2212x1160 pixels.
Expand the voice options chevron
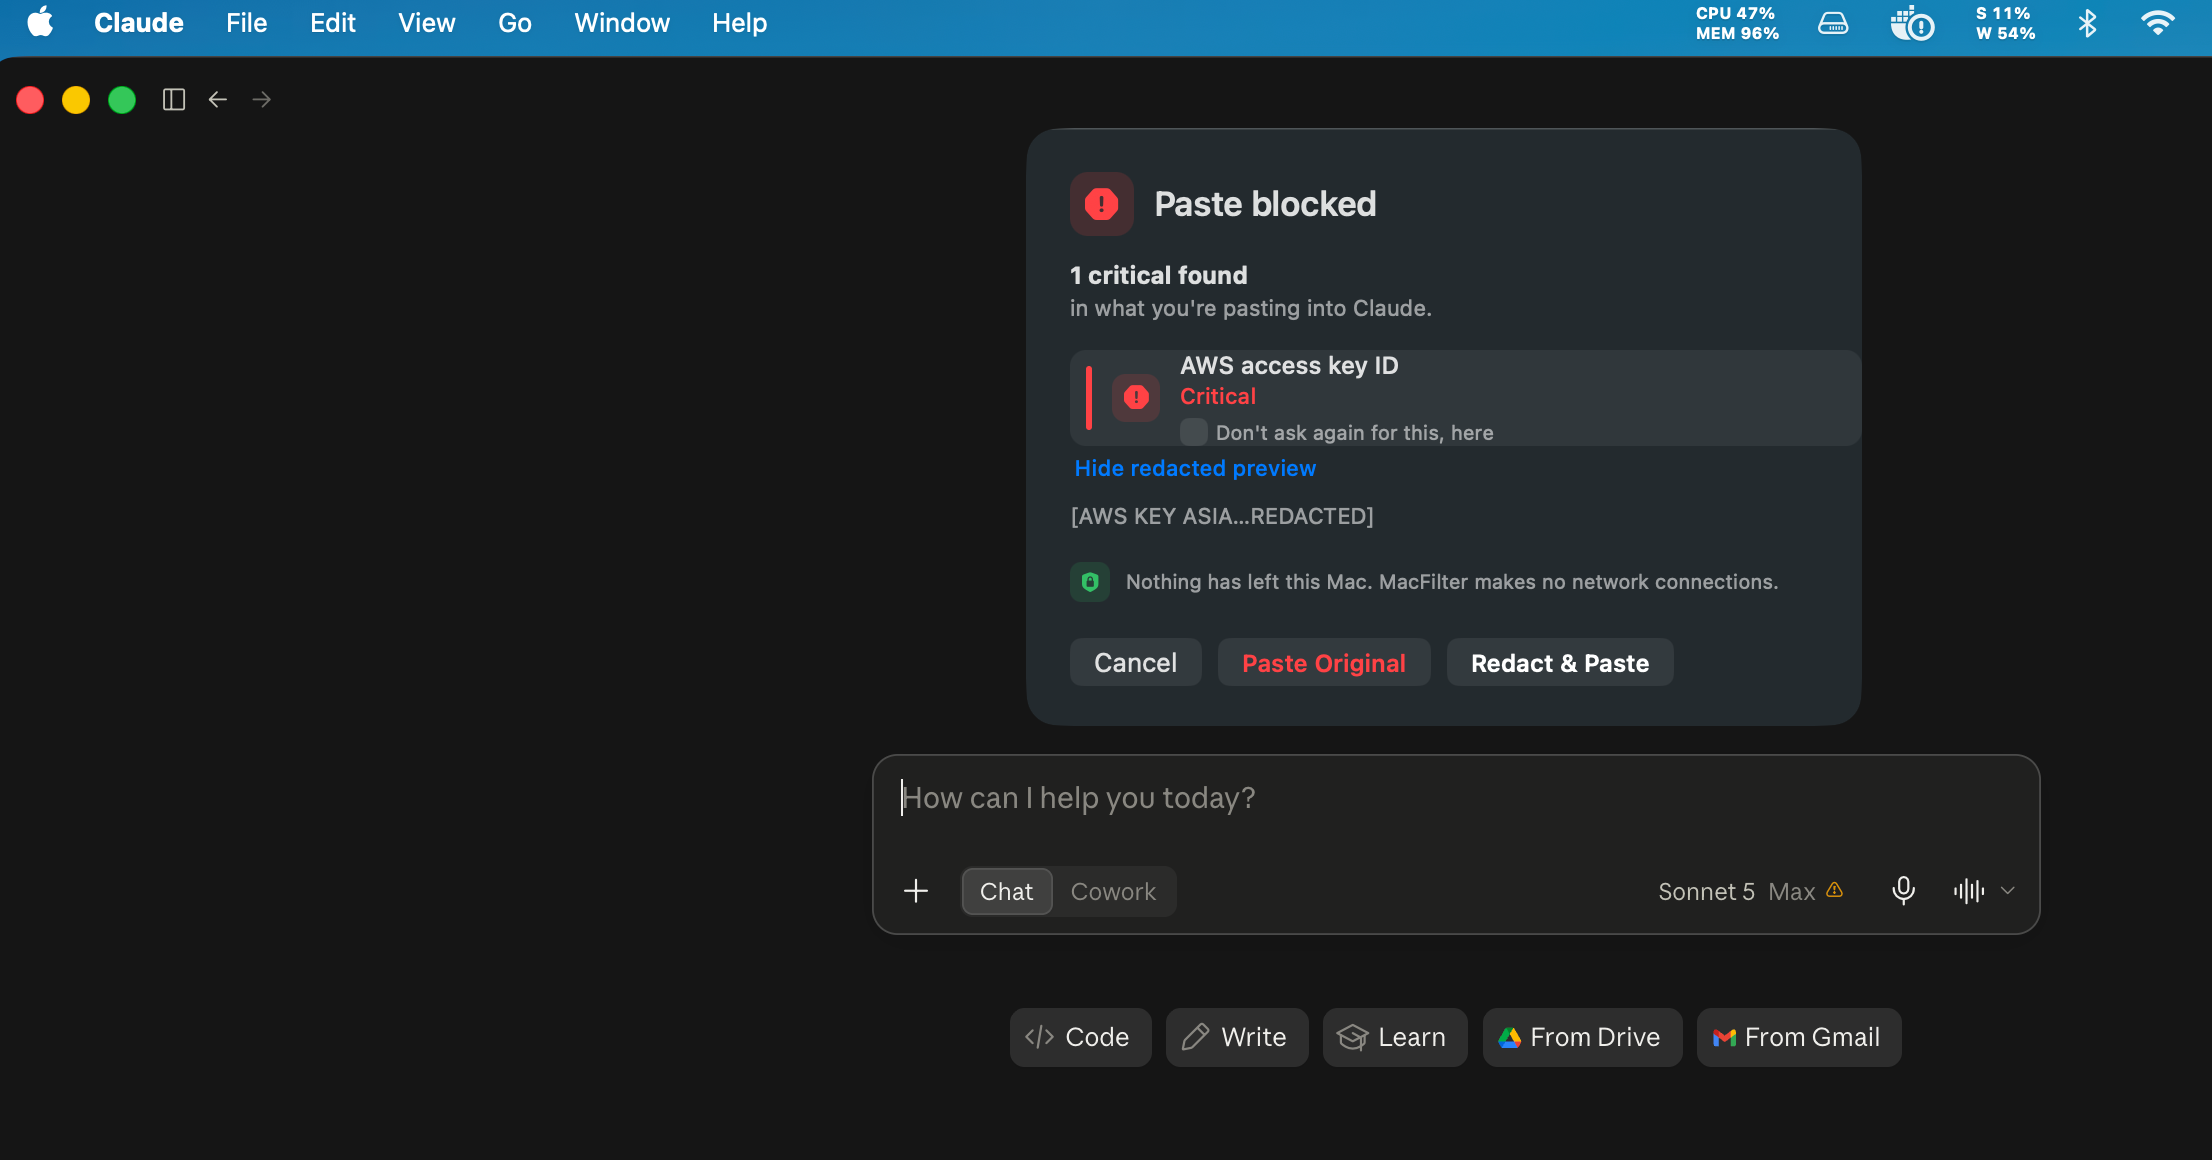click(2008, 891)
